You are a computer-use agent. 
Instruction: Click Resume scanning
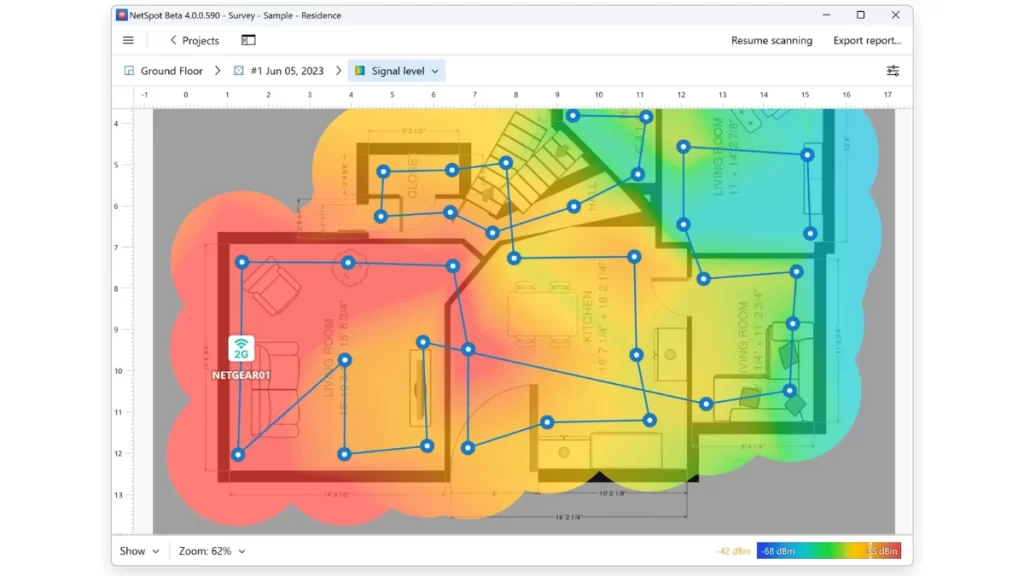[772, 40]
